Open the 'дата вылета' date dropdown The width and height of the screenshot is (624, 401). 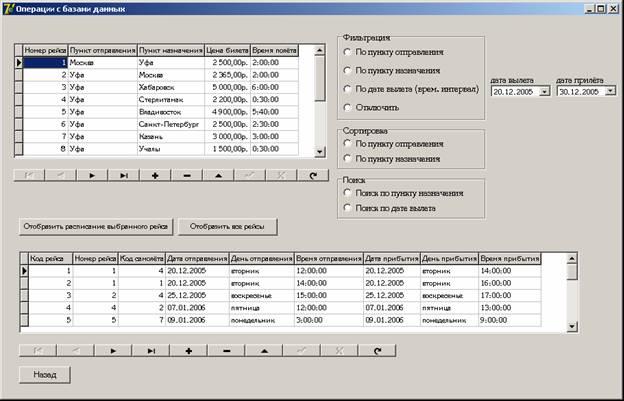pyautogui.click(x=544, y=91)
